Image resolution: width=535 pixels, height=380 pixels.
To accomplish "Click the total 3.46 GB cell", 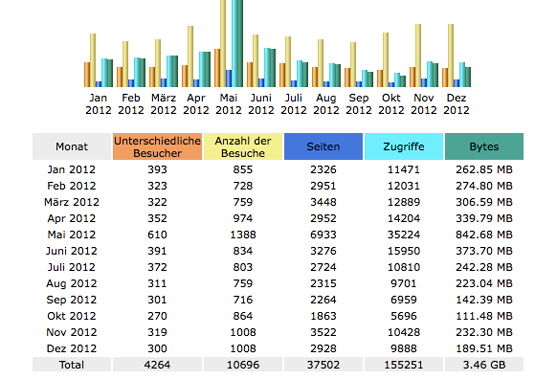I will click(x=484, y=365).
